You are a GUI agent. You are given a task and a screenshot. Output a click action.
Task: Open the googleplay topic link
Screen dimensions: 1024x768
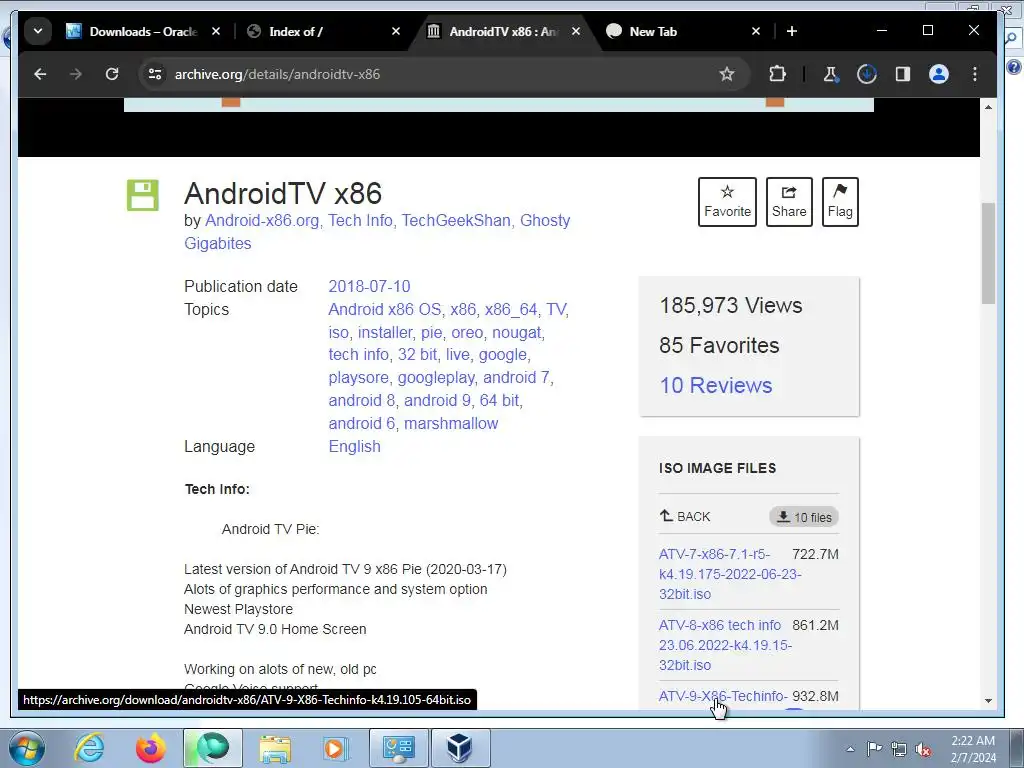click(x=436, y=377)
